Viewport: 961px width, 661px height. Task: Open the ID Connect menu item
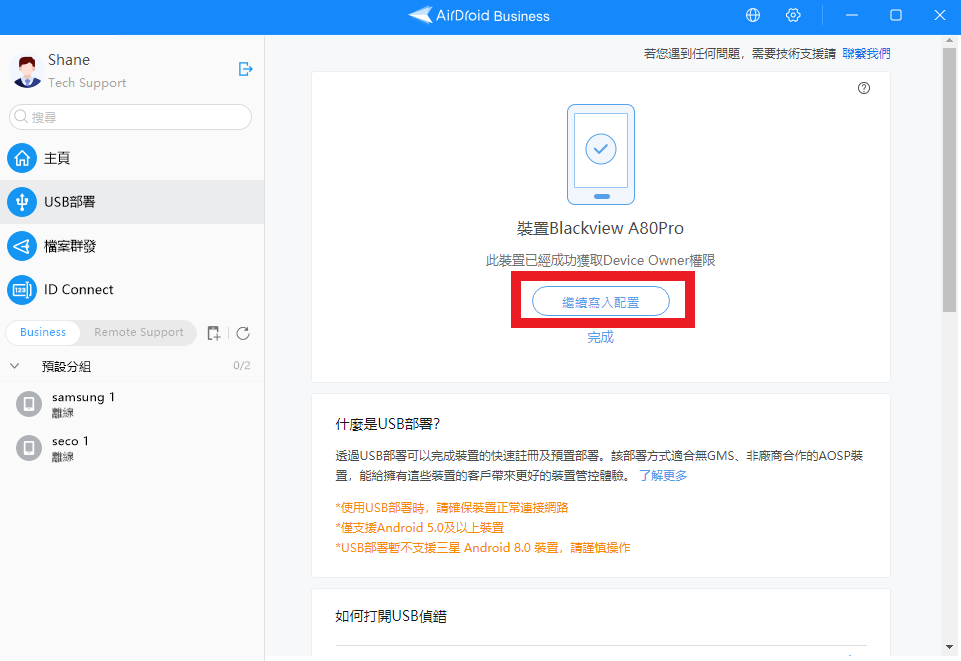tap(132, 290)
